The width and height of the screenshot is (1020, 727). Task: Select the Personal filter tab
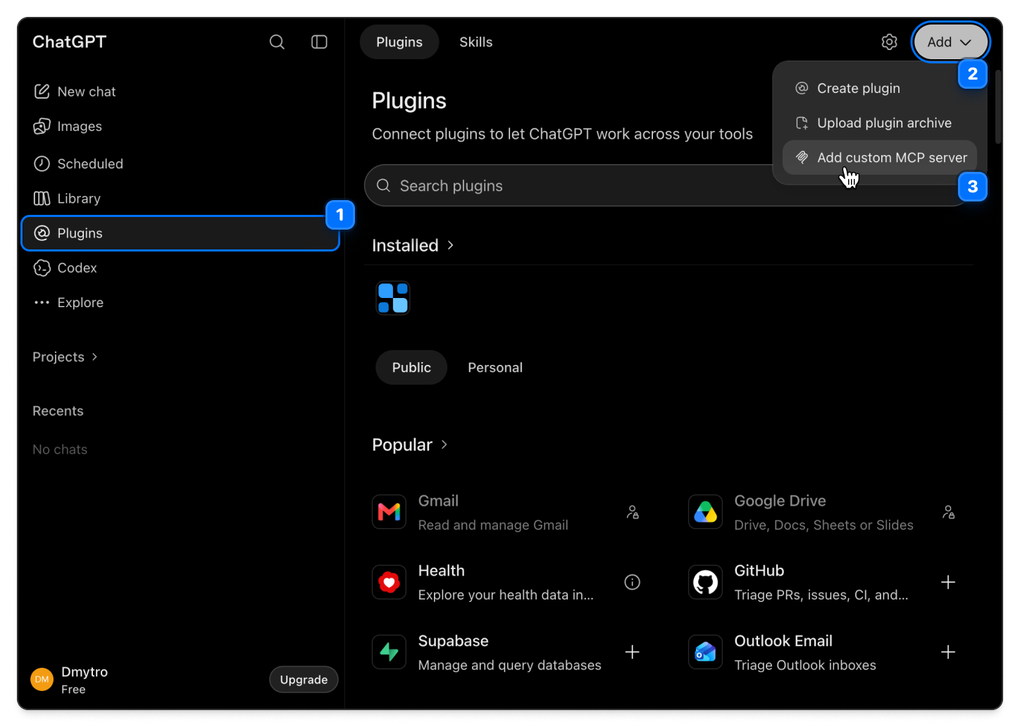pyautogui.click(x=495, y=367)
